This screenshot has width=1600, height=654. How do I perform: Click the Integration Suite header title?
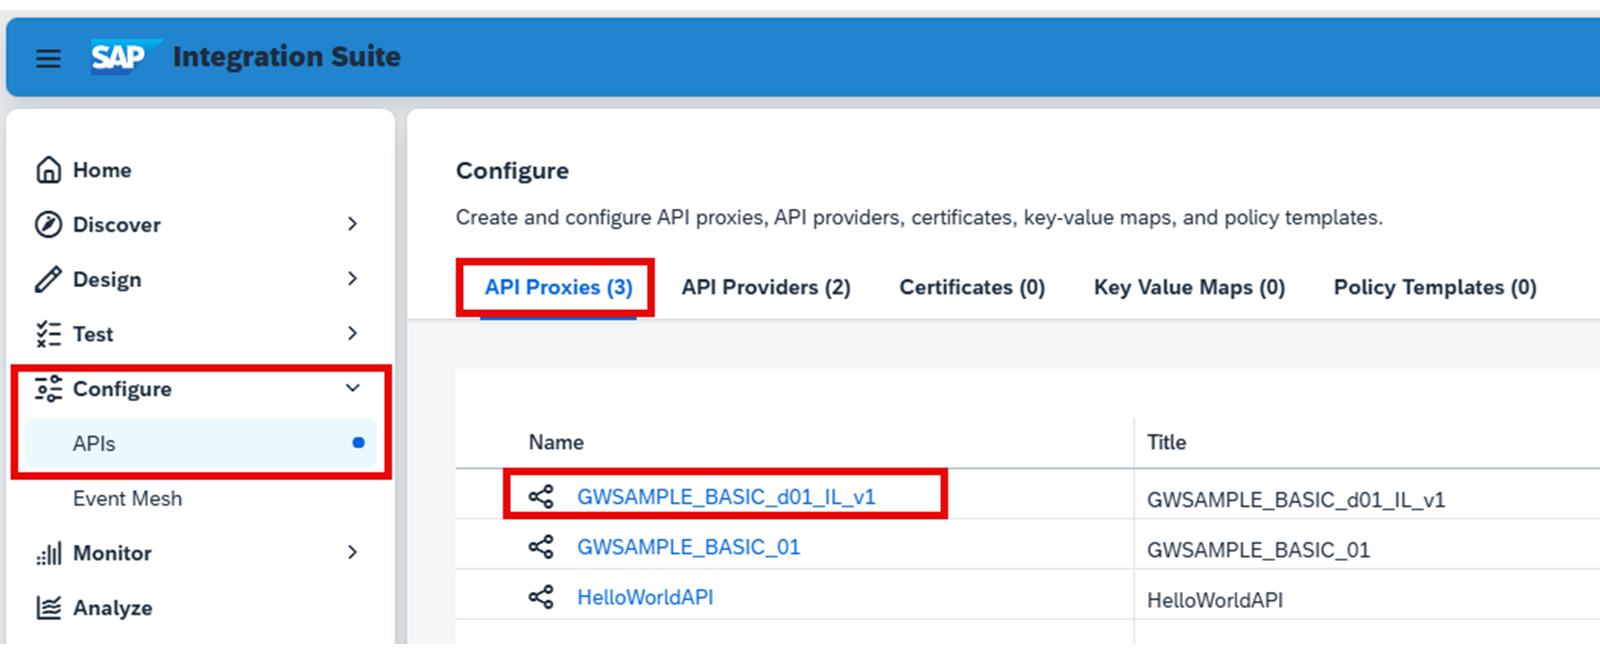[x=286, y=57]
